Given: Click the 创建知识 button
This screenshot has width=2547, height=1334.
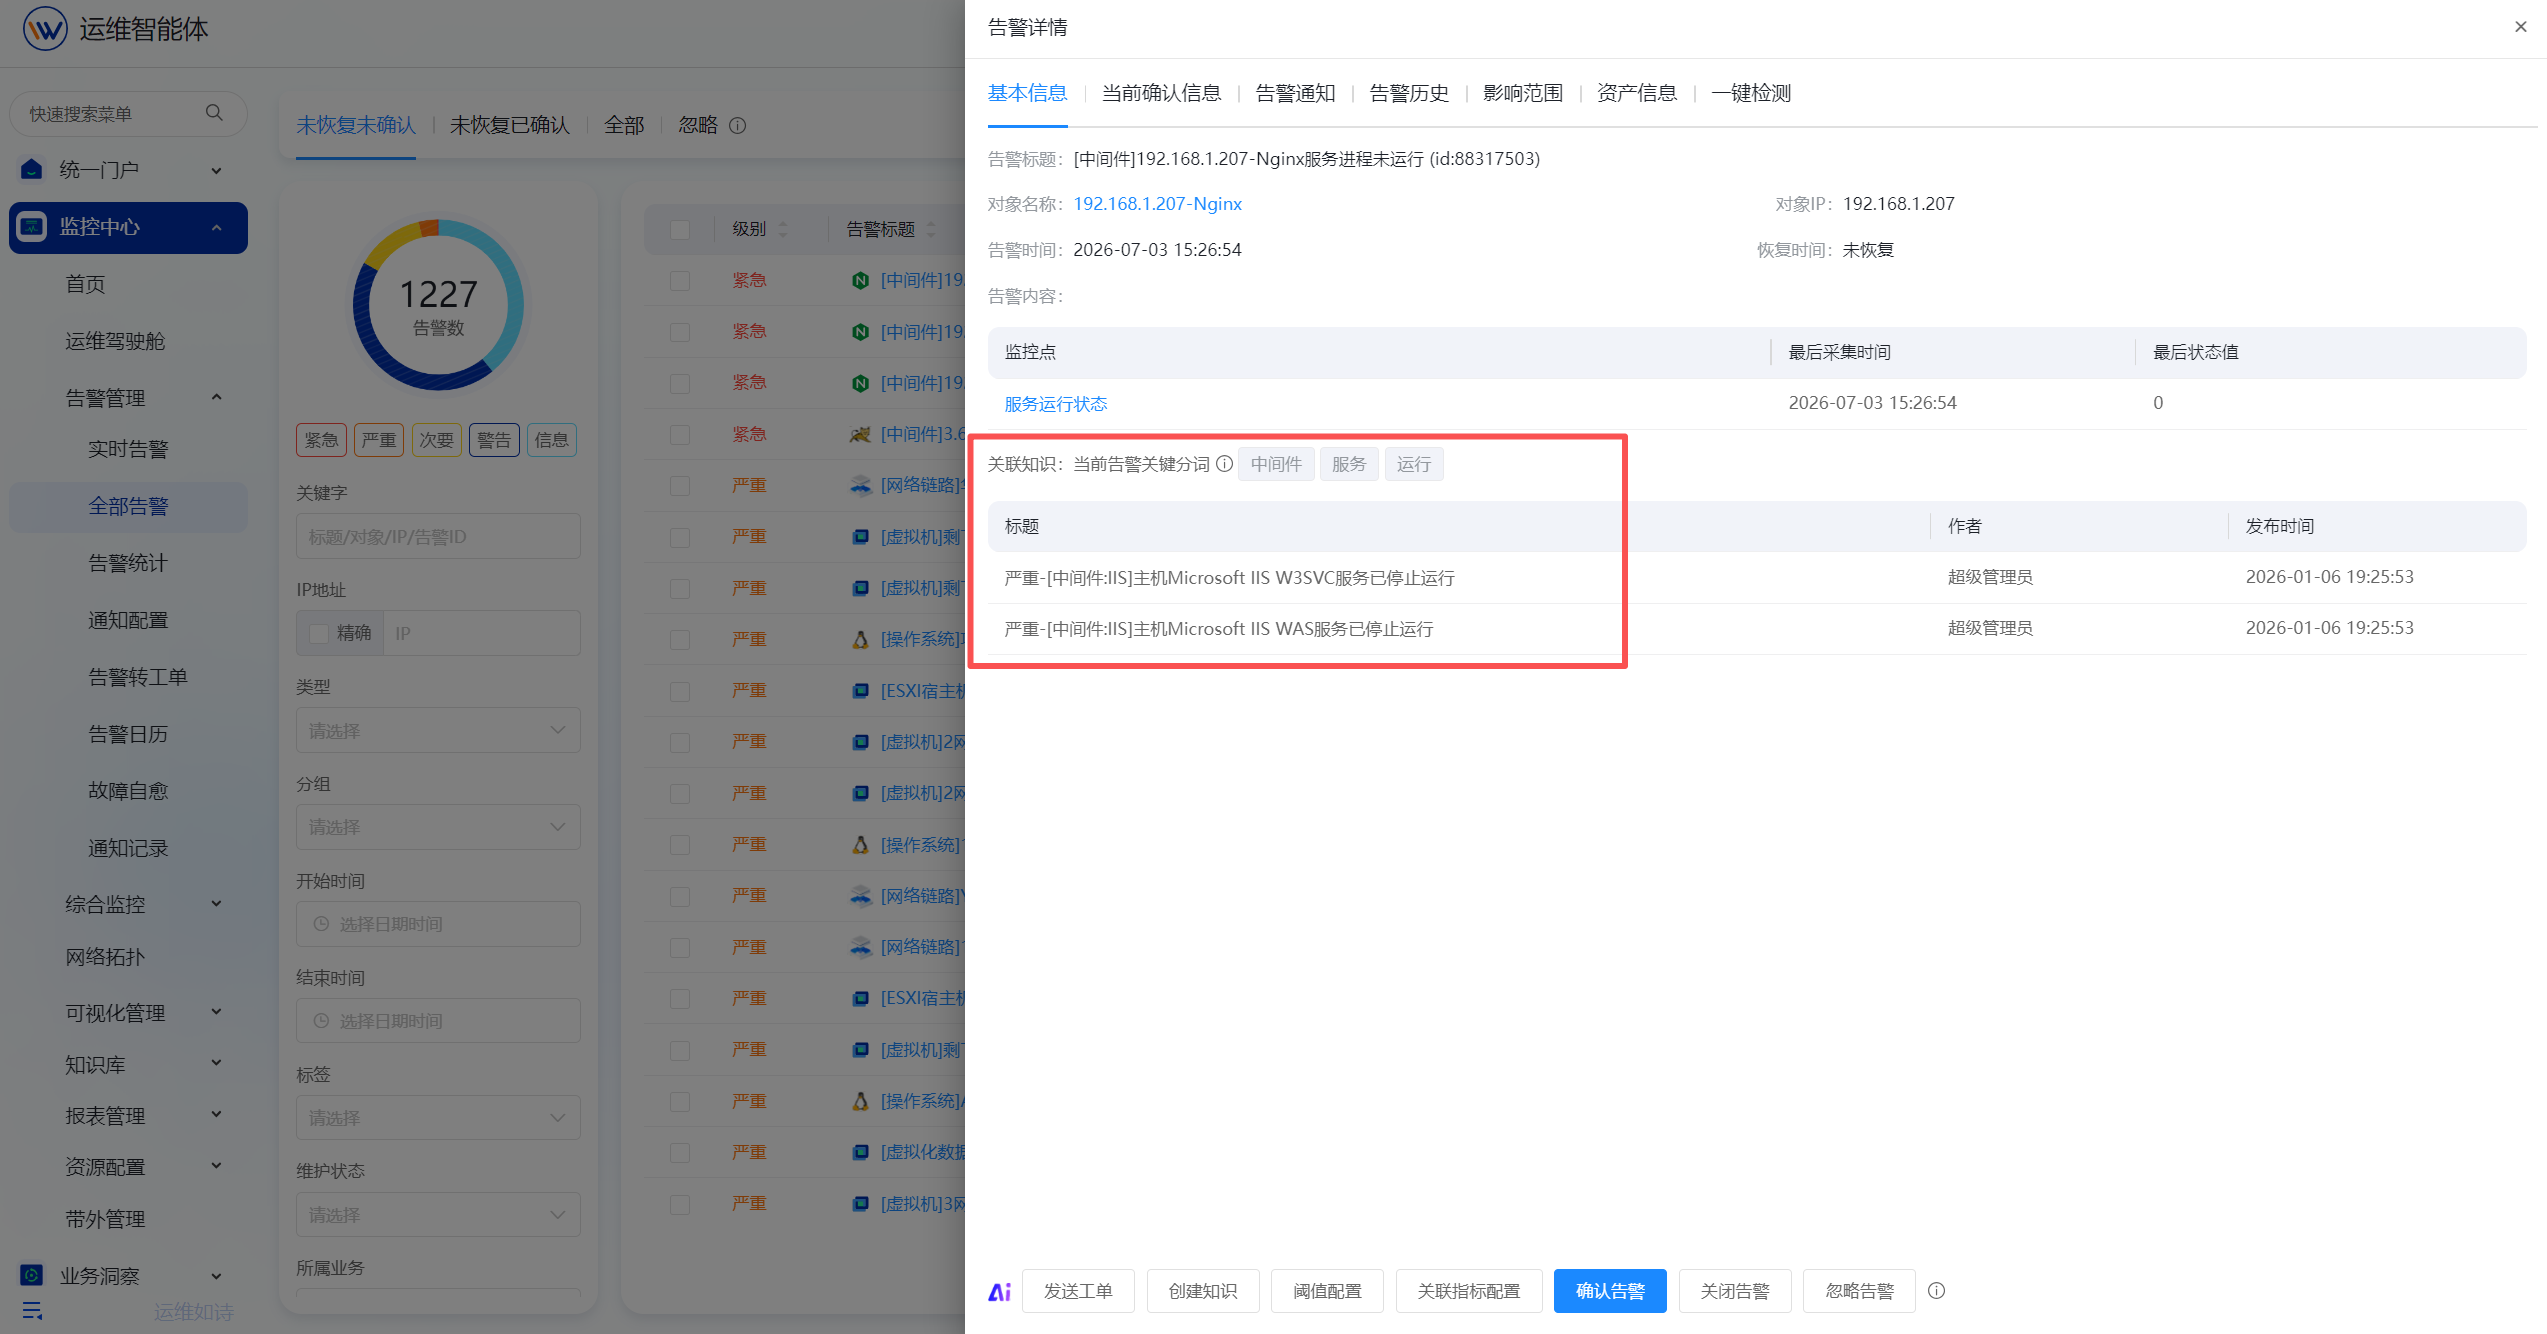Looking at the screenshot, I should click(x=1203, y=1291).
